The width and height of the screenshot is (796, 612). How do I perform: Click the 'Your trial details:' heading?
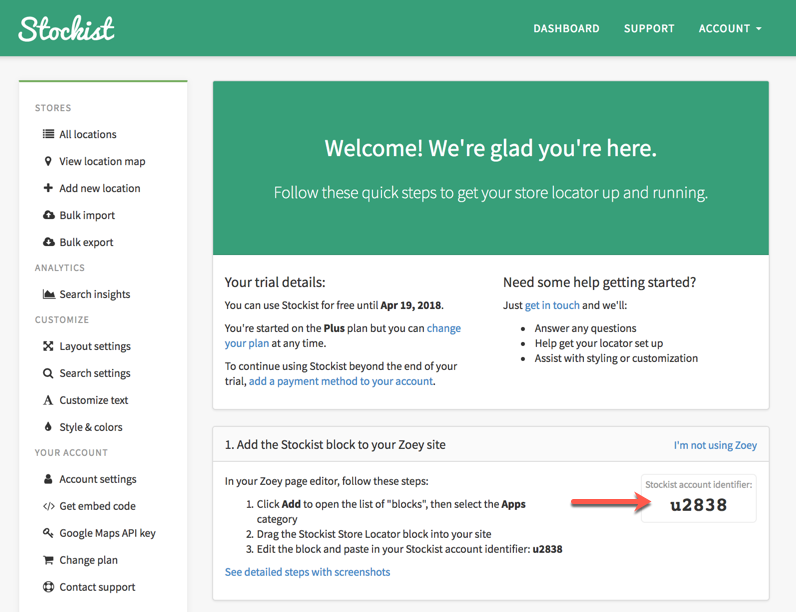tap(275, 282)
